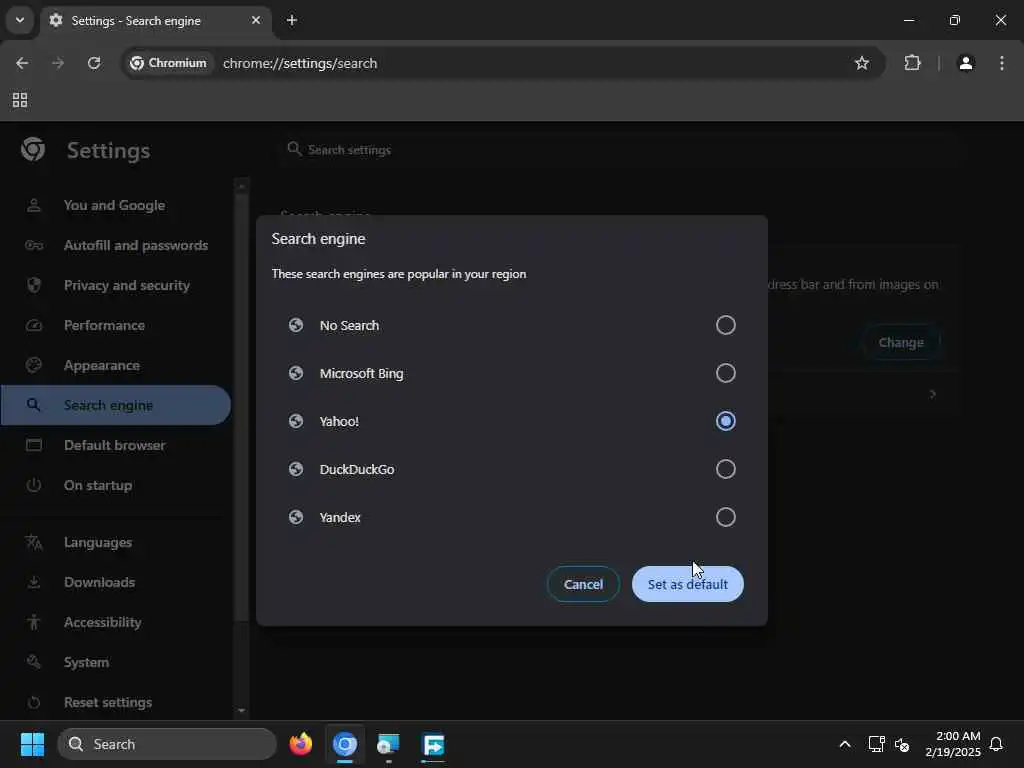This screenshot has height=768, width=1024.
Task: Click the taskbar Search box
Action: point(167,744)
